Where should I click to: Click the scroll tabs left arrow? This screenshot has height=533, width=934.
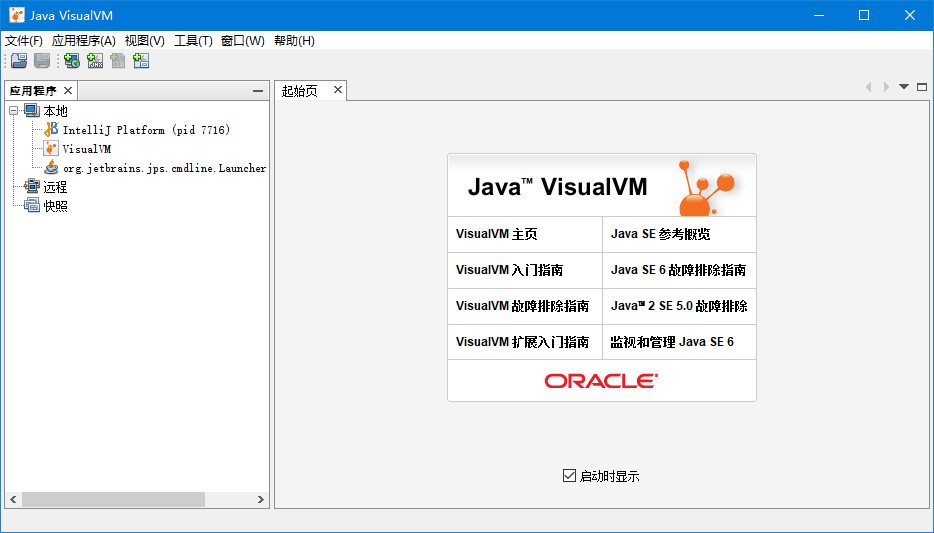[868, 87]
